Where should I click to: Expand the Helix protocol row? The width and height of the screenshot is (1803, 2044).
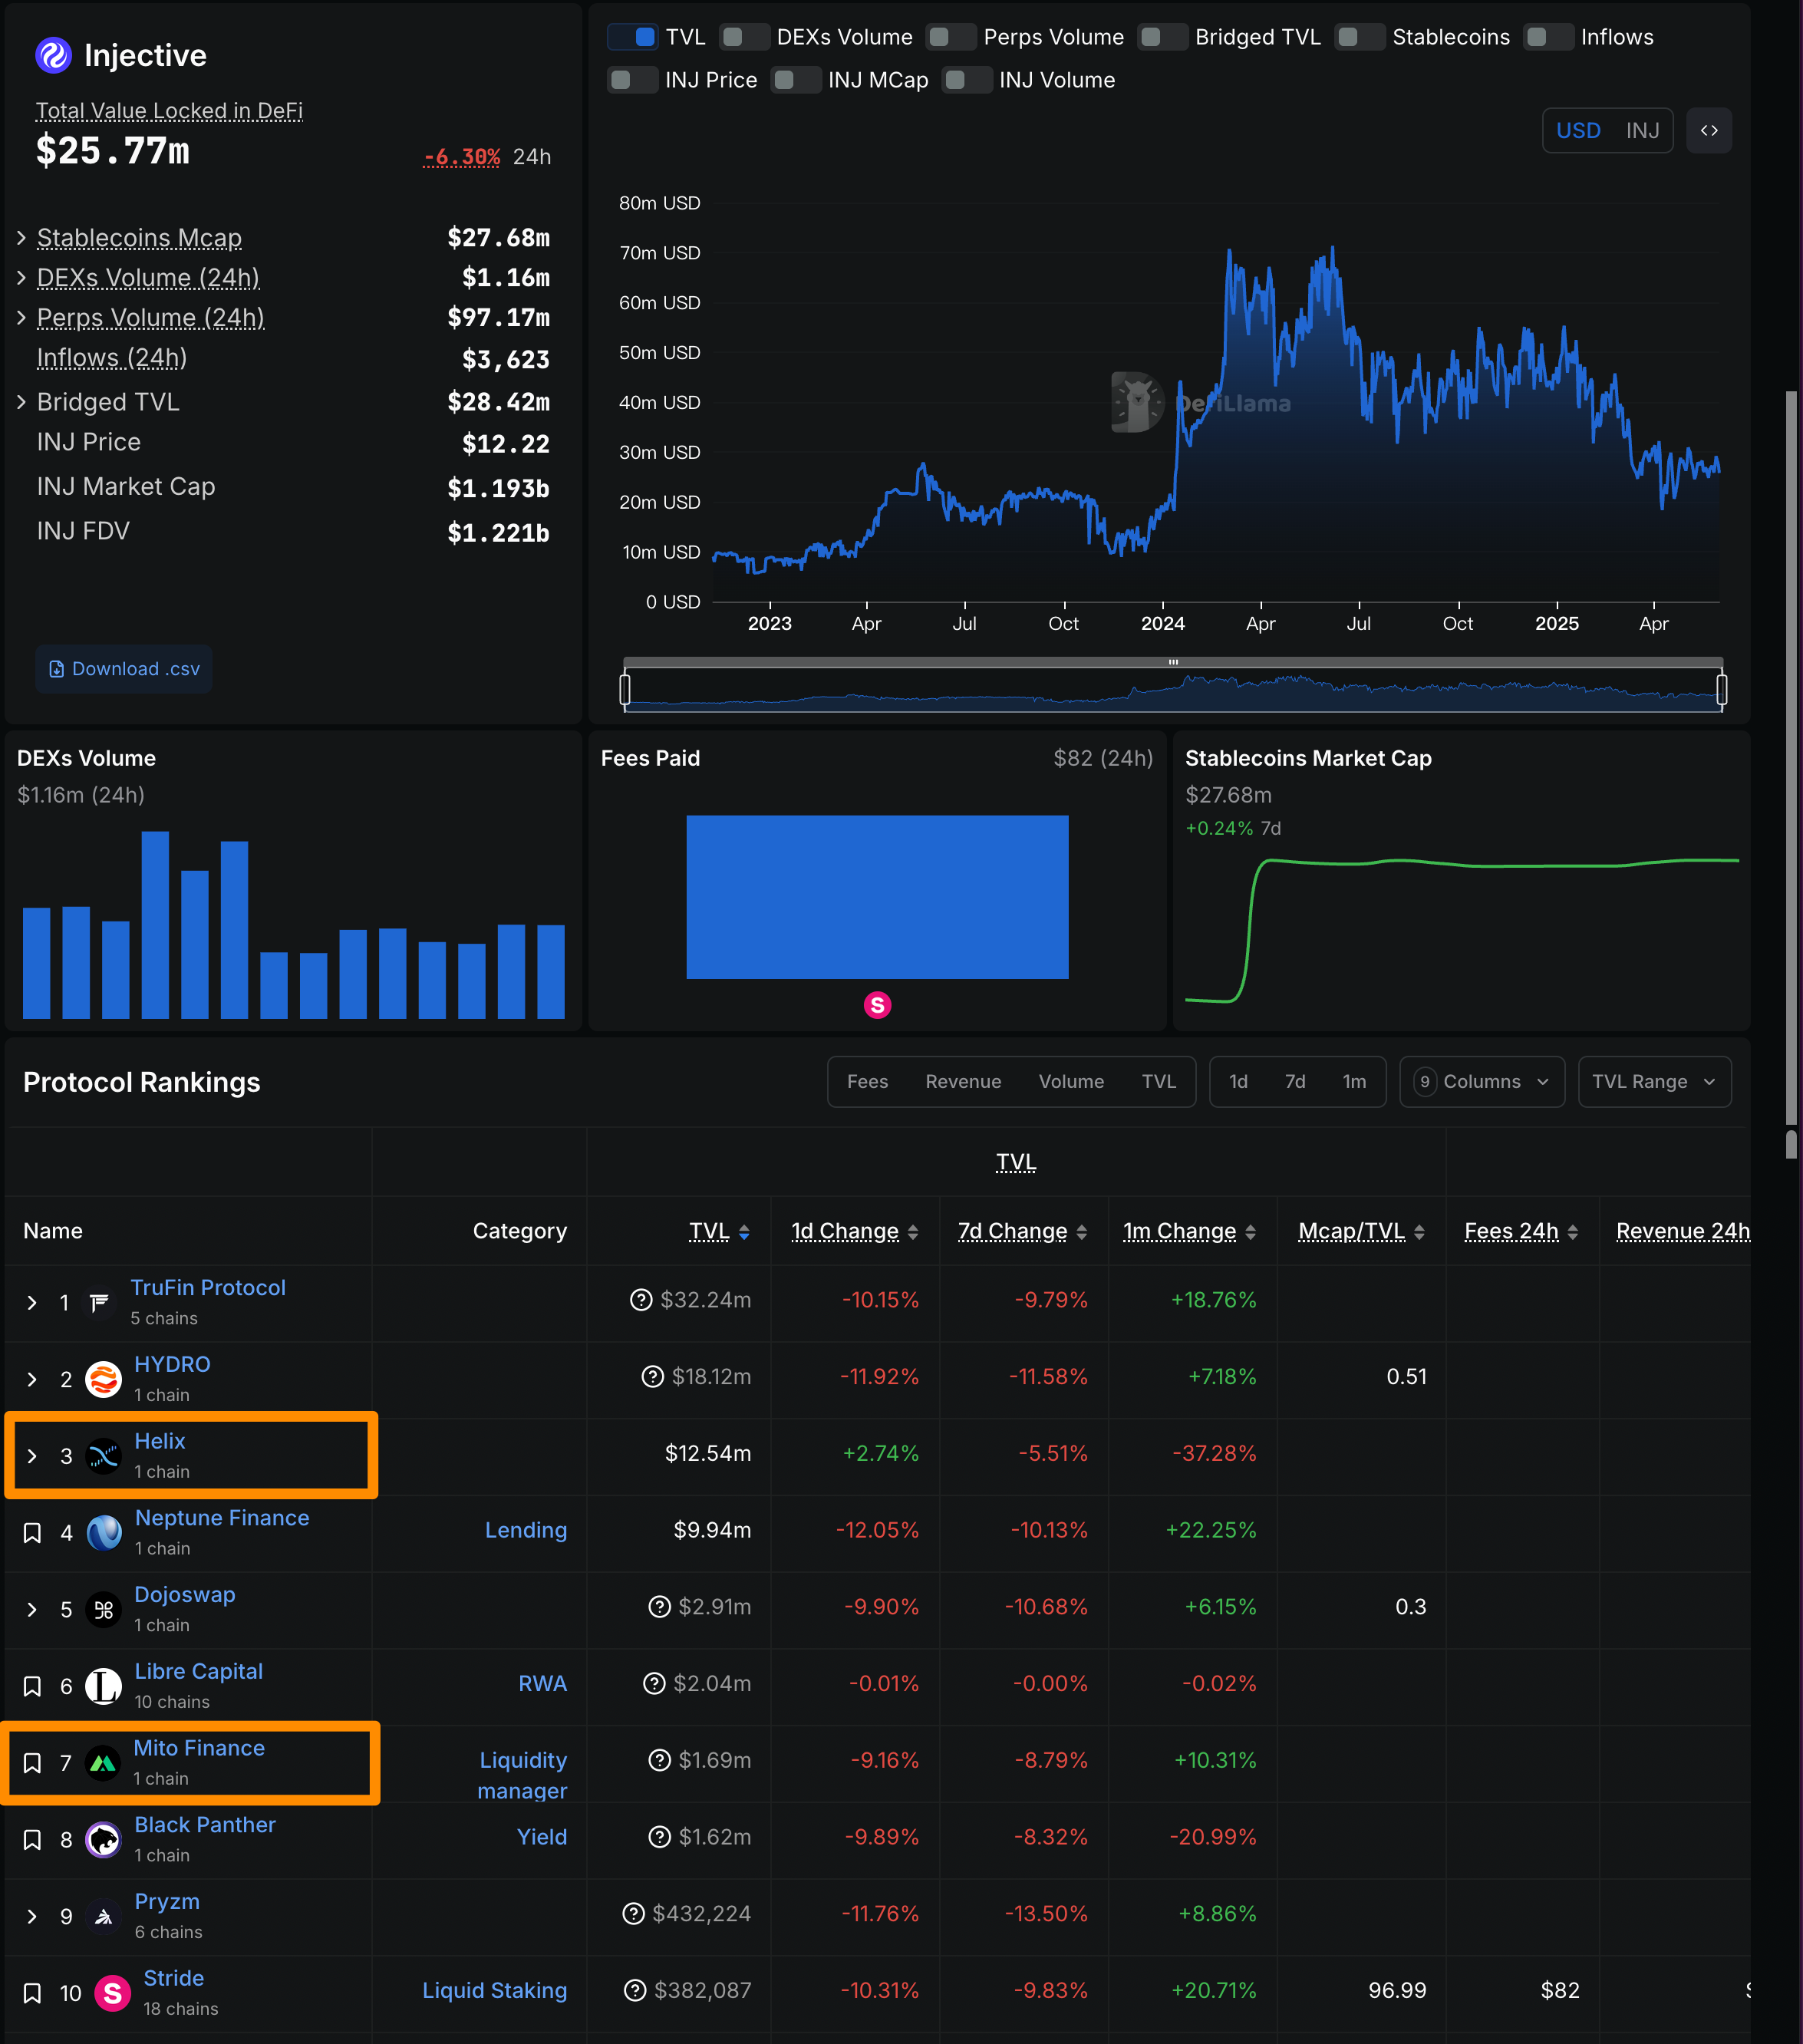(x=32, y=1456)
